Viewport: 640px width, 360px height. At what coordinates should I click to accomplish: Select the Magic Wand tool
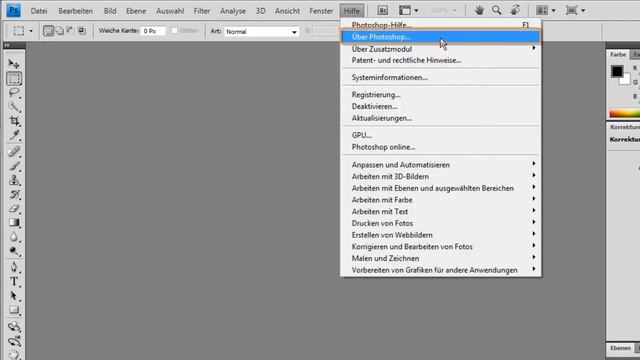point(14,107)
